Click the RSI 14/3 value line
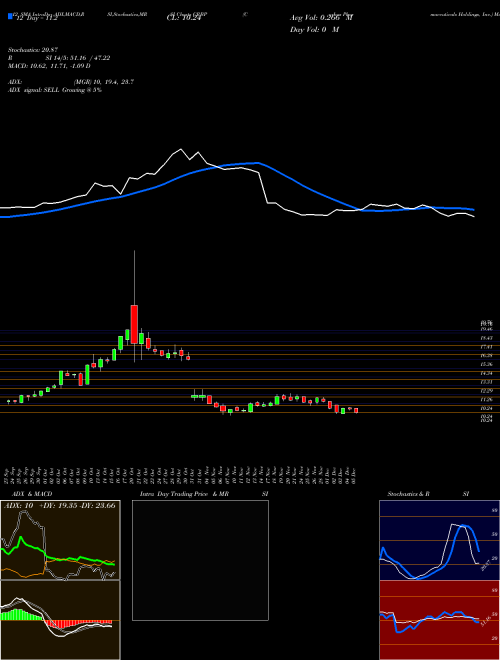Viewport: 500px width, 660px height. coord(59,58)
